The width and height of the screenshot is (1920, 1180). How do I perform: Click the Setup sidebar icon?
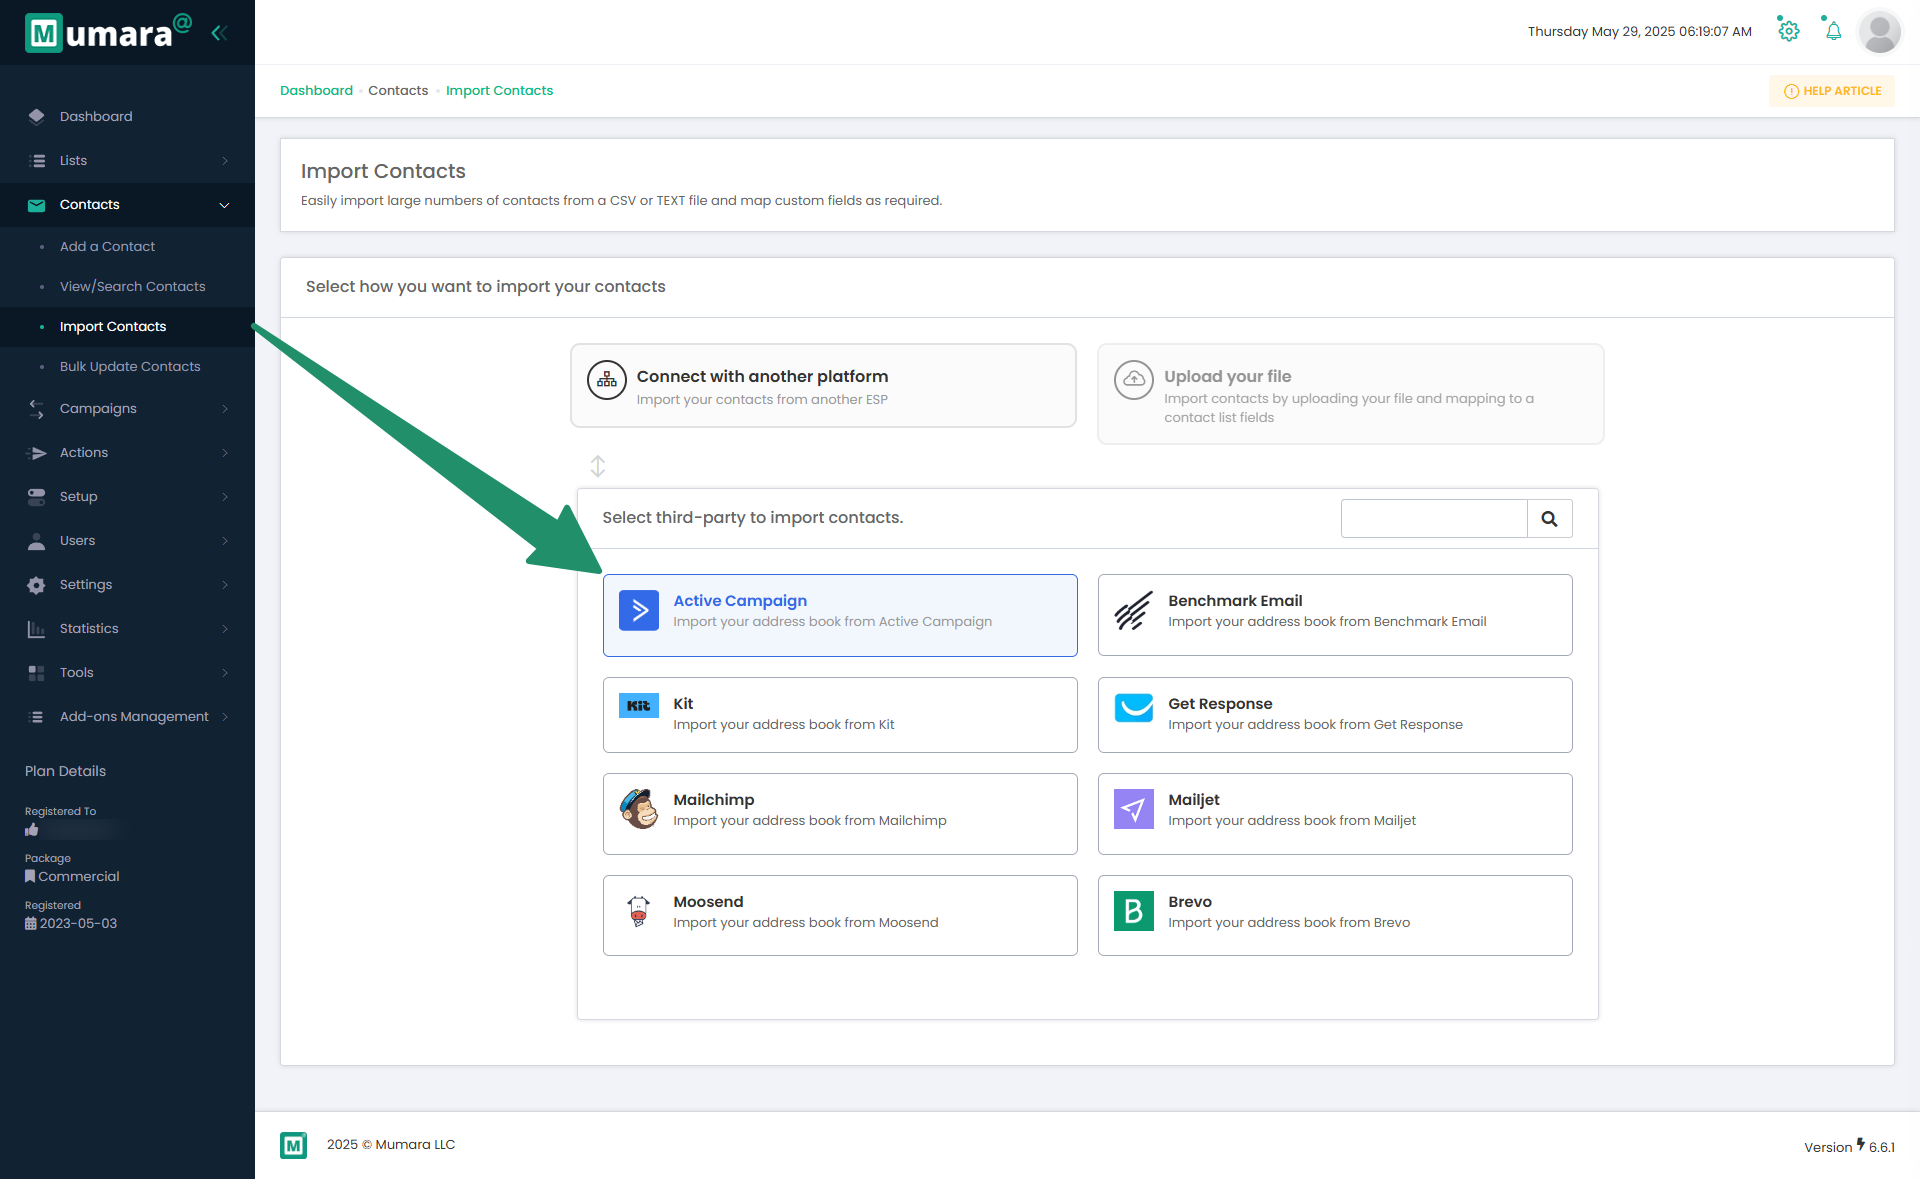pos(37,497)
